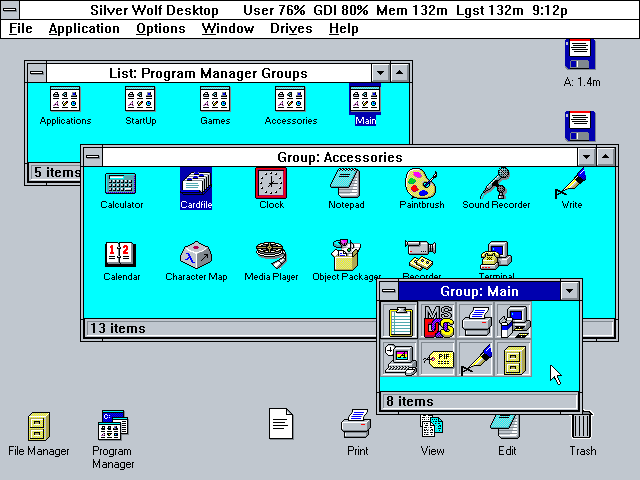Select the Calendar icon
This screenshot has height=480, width=640.
coord(121,255)
